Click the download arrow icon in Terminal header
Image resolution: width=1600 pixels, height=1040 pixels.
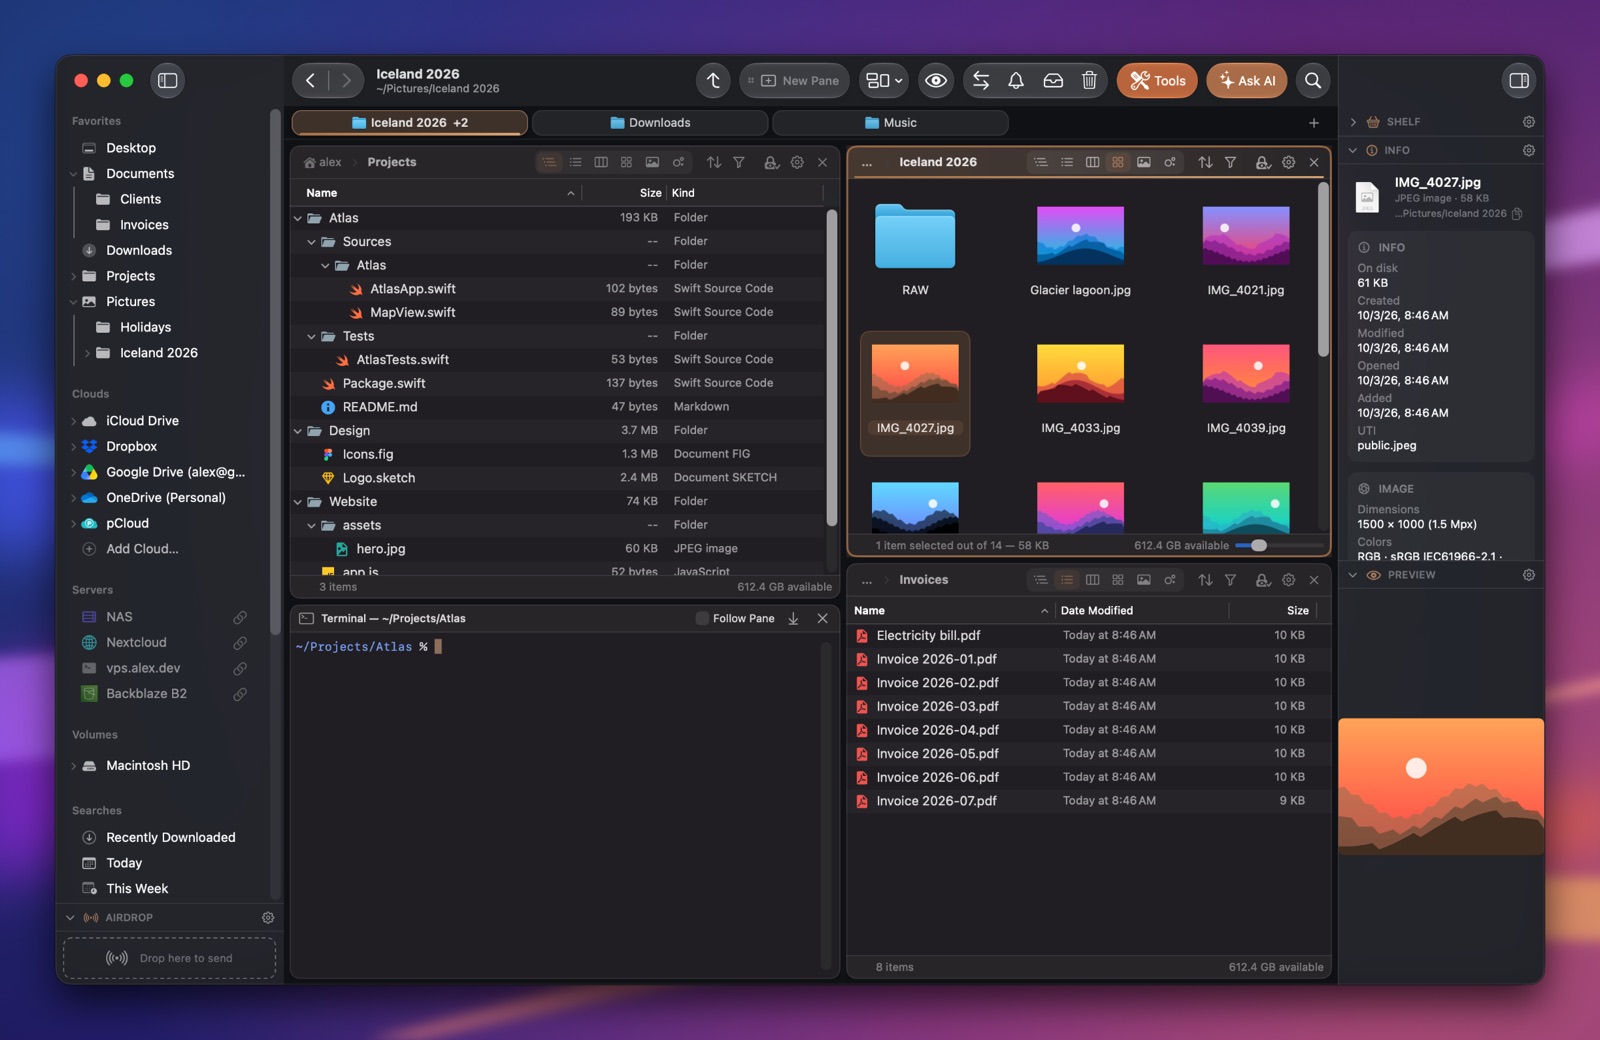click(793, 619)
